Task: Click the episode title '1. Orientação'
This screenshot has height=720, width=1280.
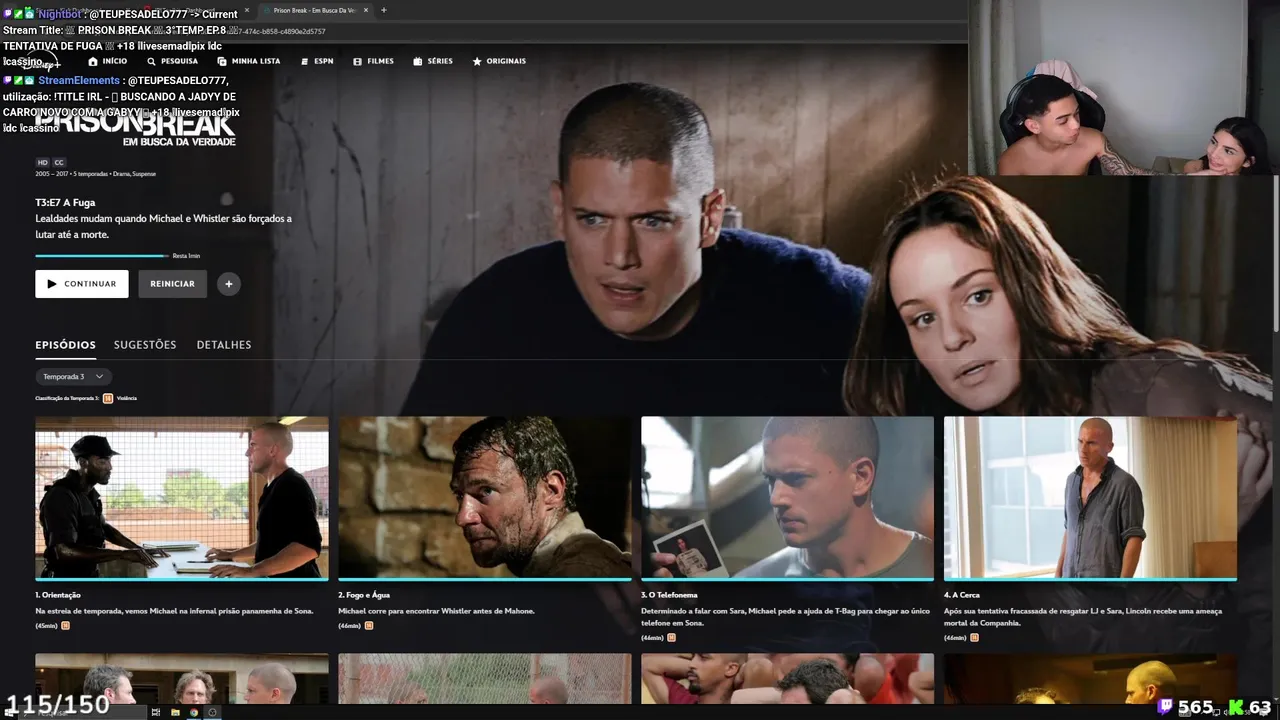Action: coord(58,595)
